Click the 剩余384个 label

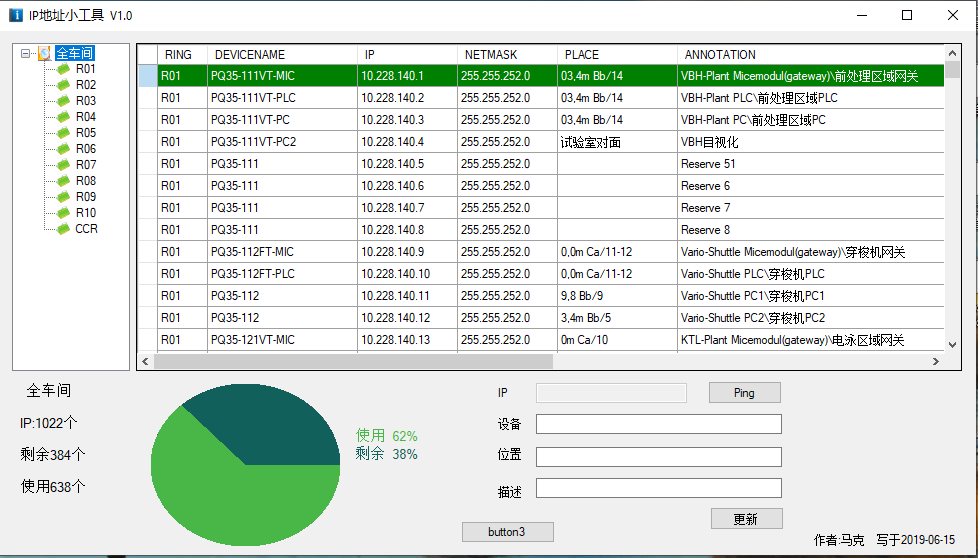point(52,455)
